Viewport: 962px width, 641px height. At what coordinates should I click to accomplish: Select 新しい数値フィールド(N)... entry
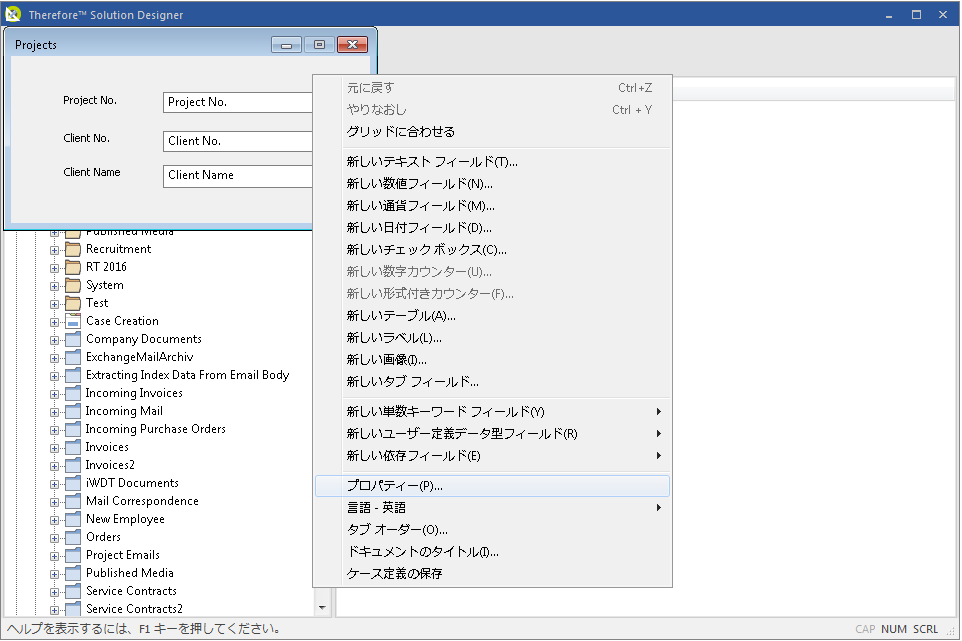click(492, 184)
